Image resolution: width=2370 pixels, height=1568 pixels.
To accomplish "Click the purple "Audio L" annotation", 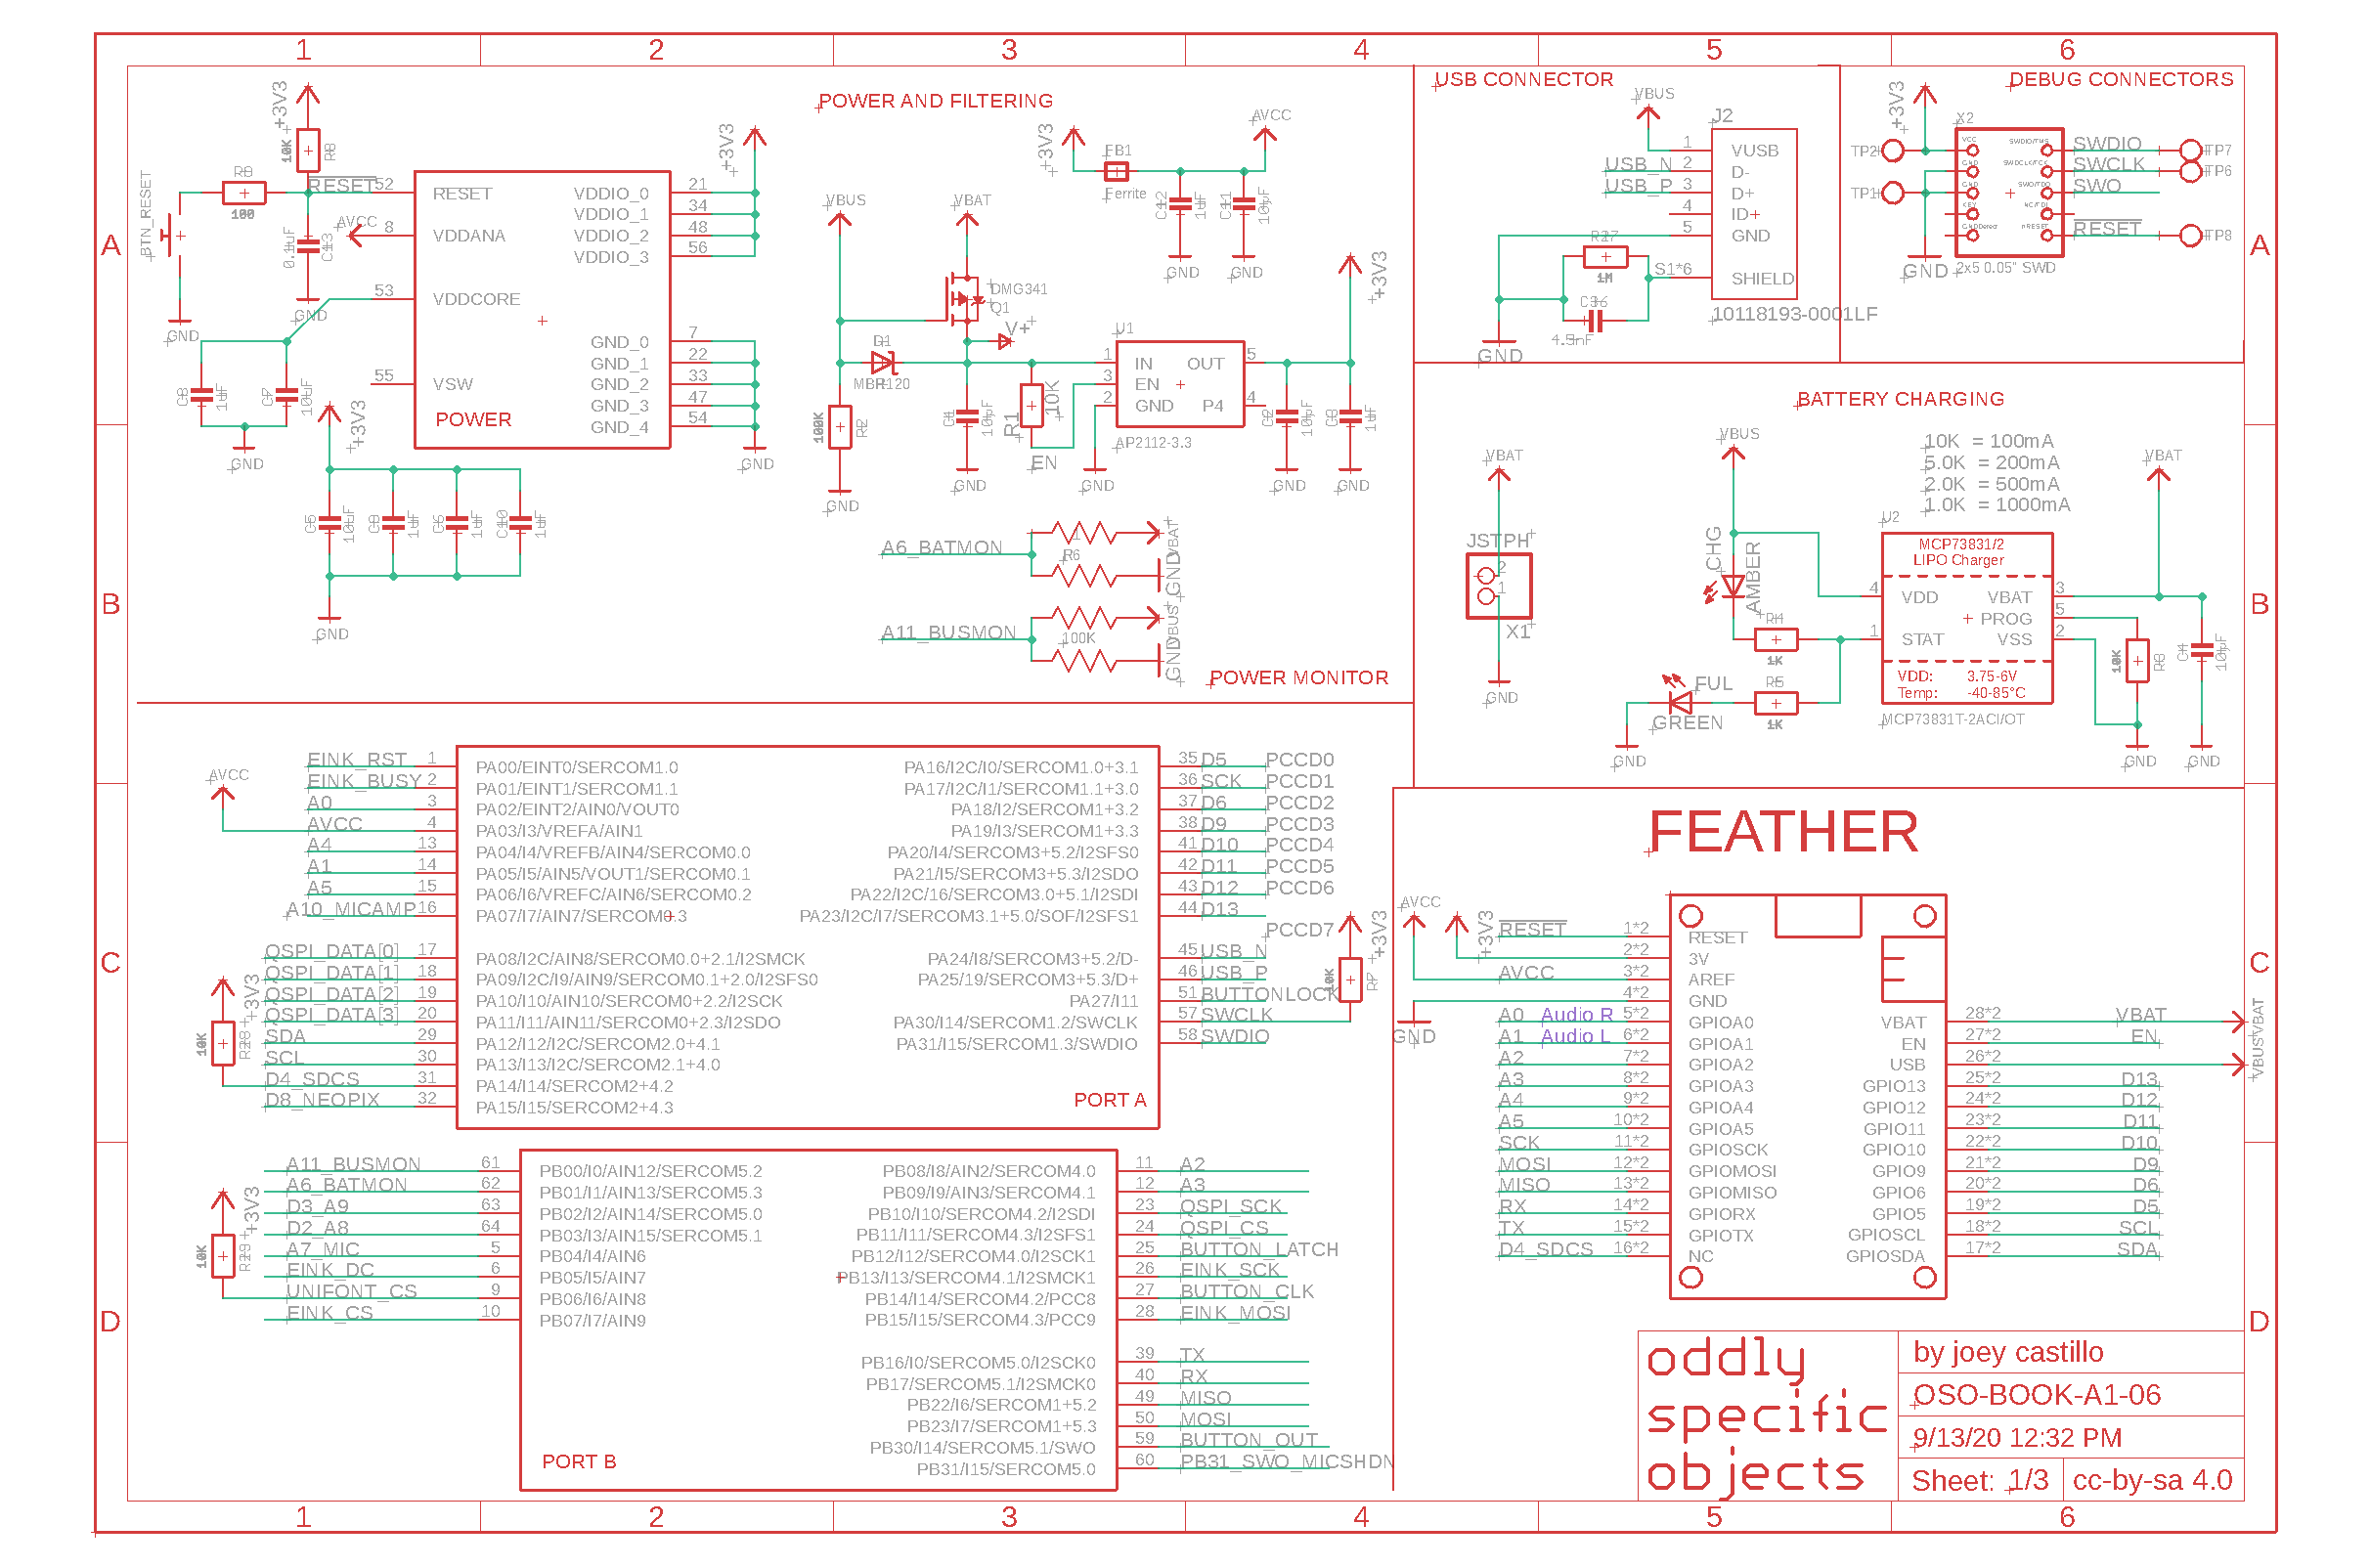I will pyautogui.click(x=1575, y=1035).
